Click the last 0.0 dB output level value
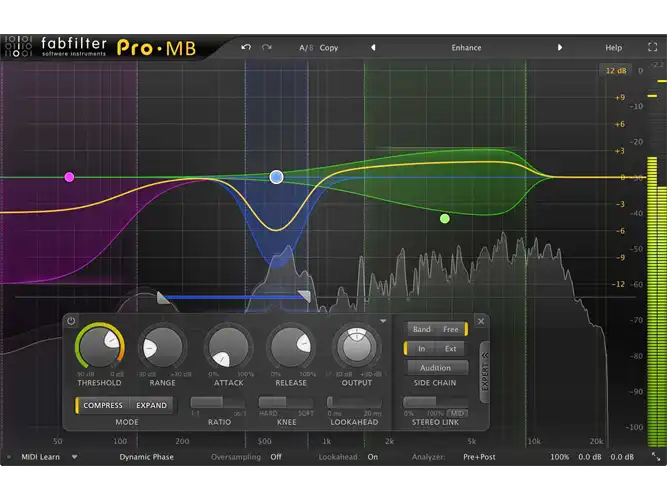 click(x=622, y=457)
